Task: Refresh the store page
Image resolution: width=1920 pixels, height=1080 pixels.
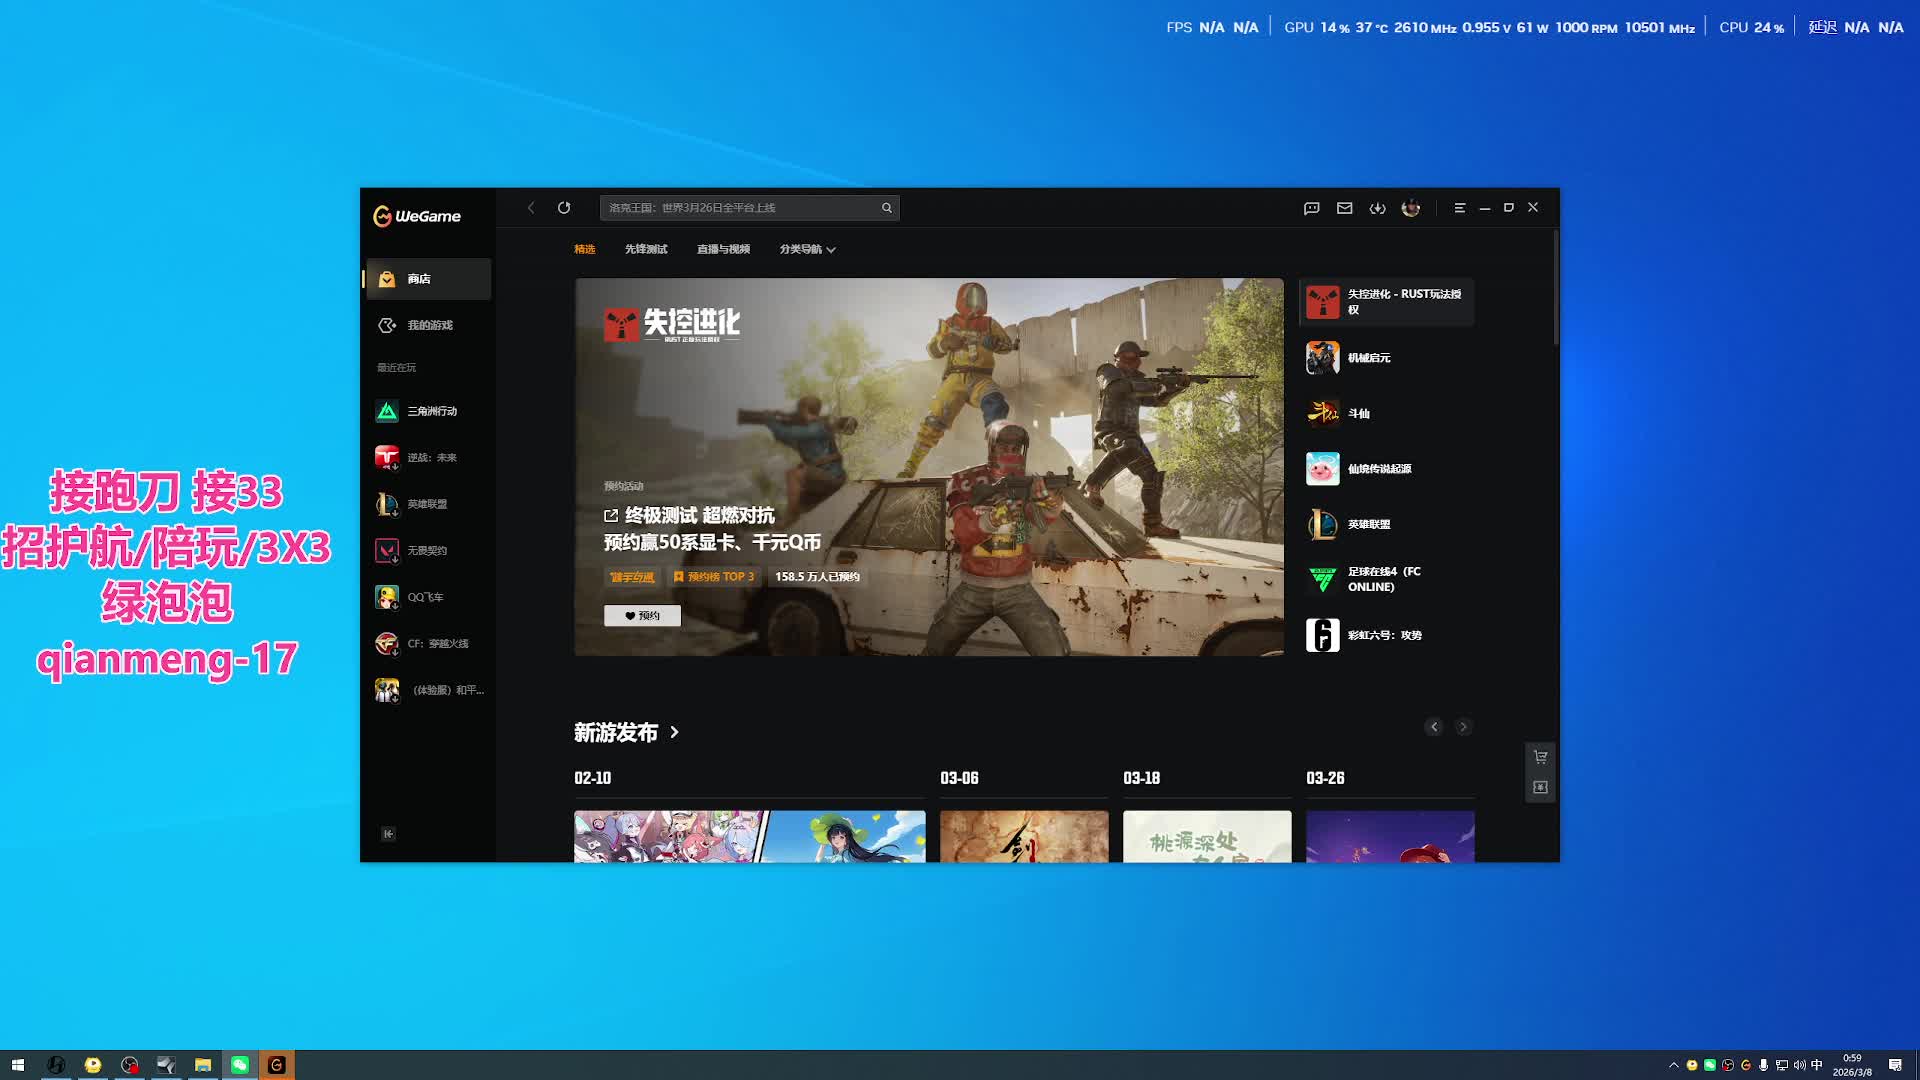Action: (x=564, y=208)
